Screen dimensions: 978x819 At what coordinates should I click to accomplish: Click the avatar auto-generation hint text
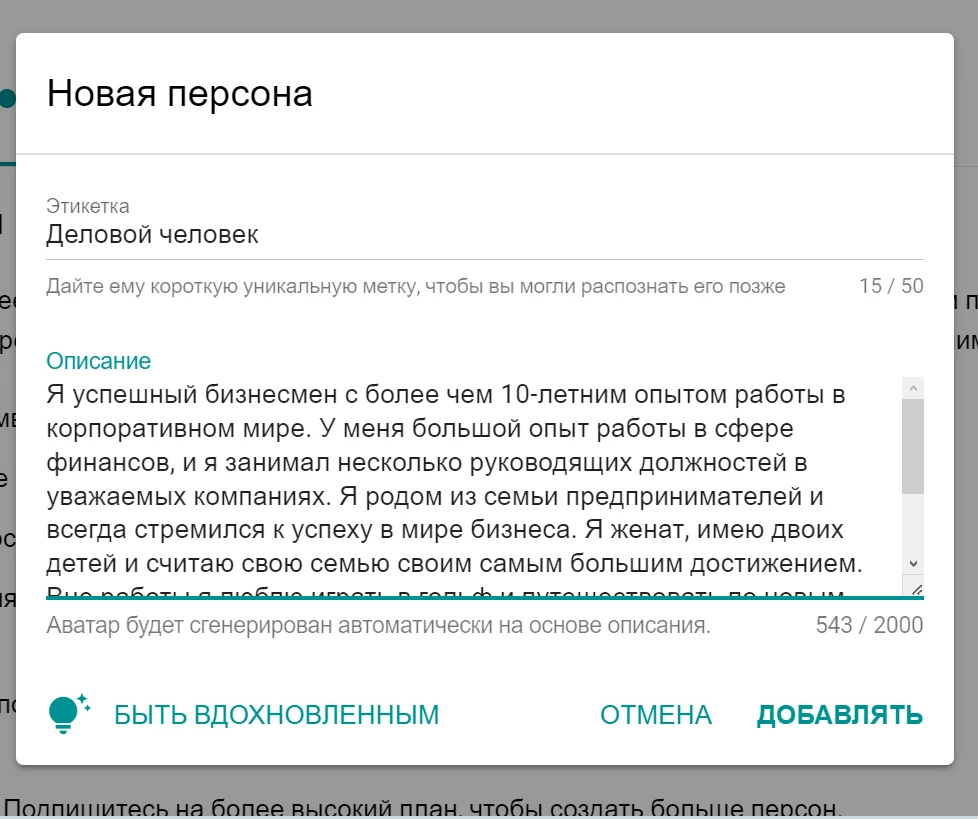coord(379,625)
